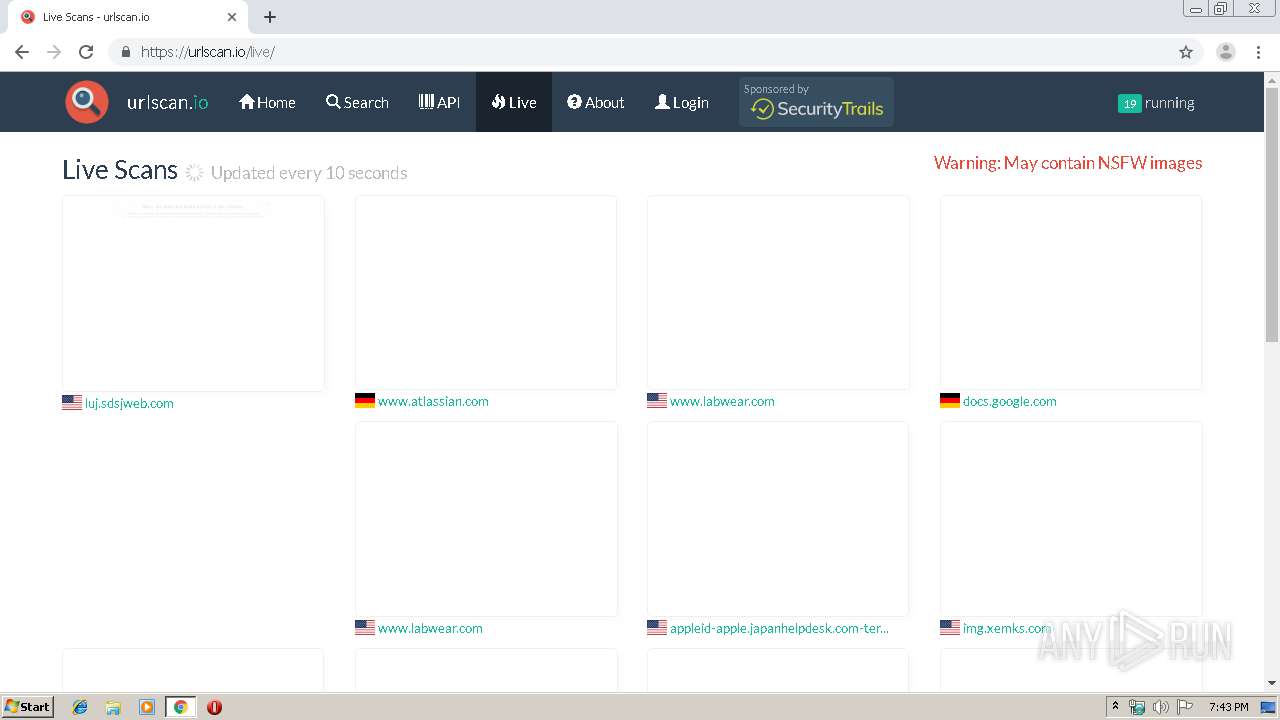Click browser Back arrow
Screen dimensions: 1280x720
[x=22, y=52]
